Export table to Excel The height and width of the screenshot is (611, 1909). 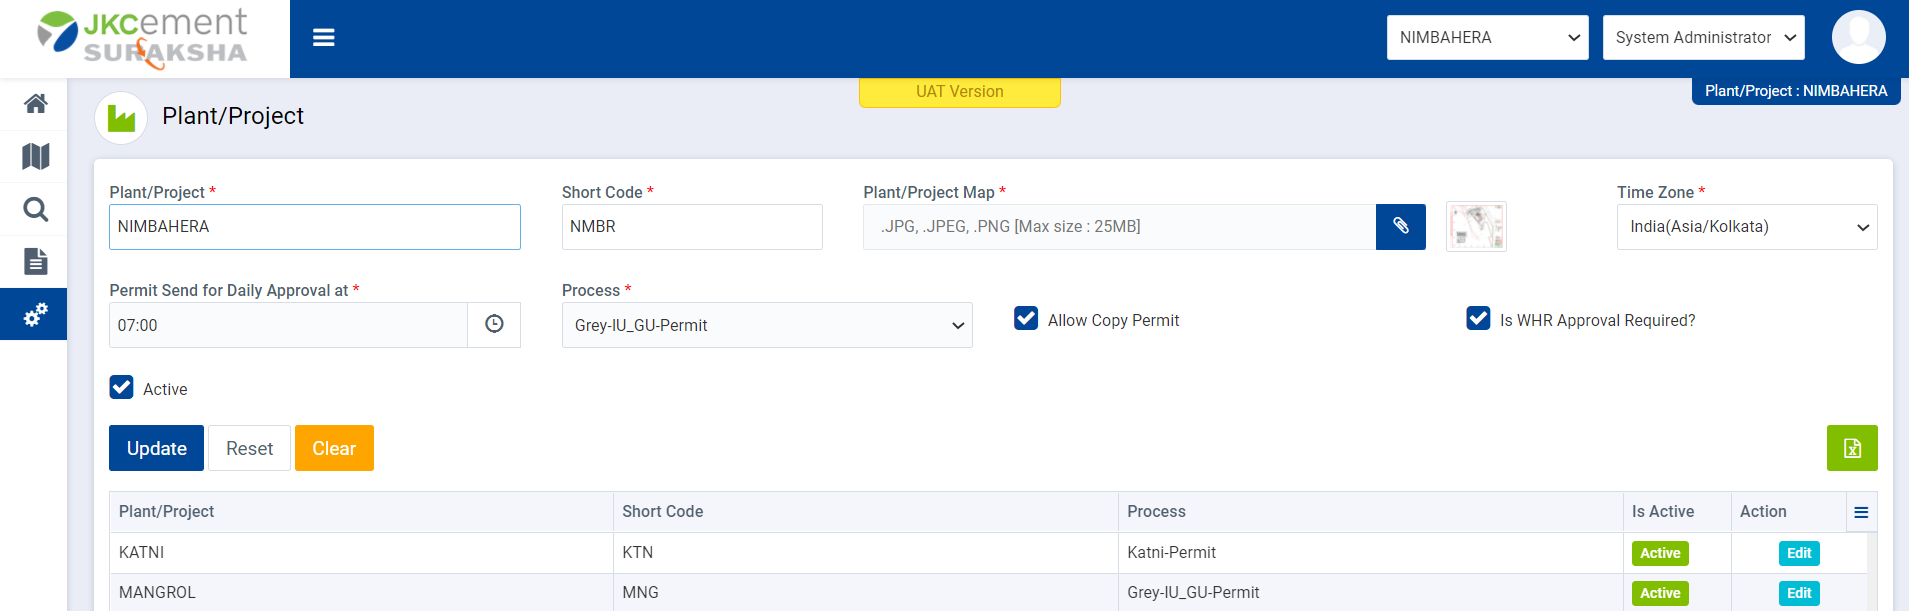tap(1852, 448)
